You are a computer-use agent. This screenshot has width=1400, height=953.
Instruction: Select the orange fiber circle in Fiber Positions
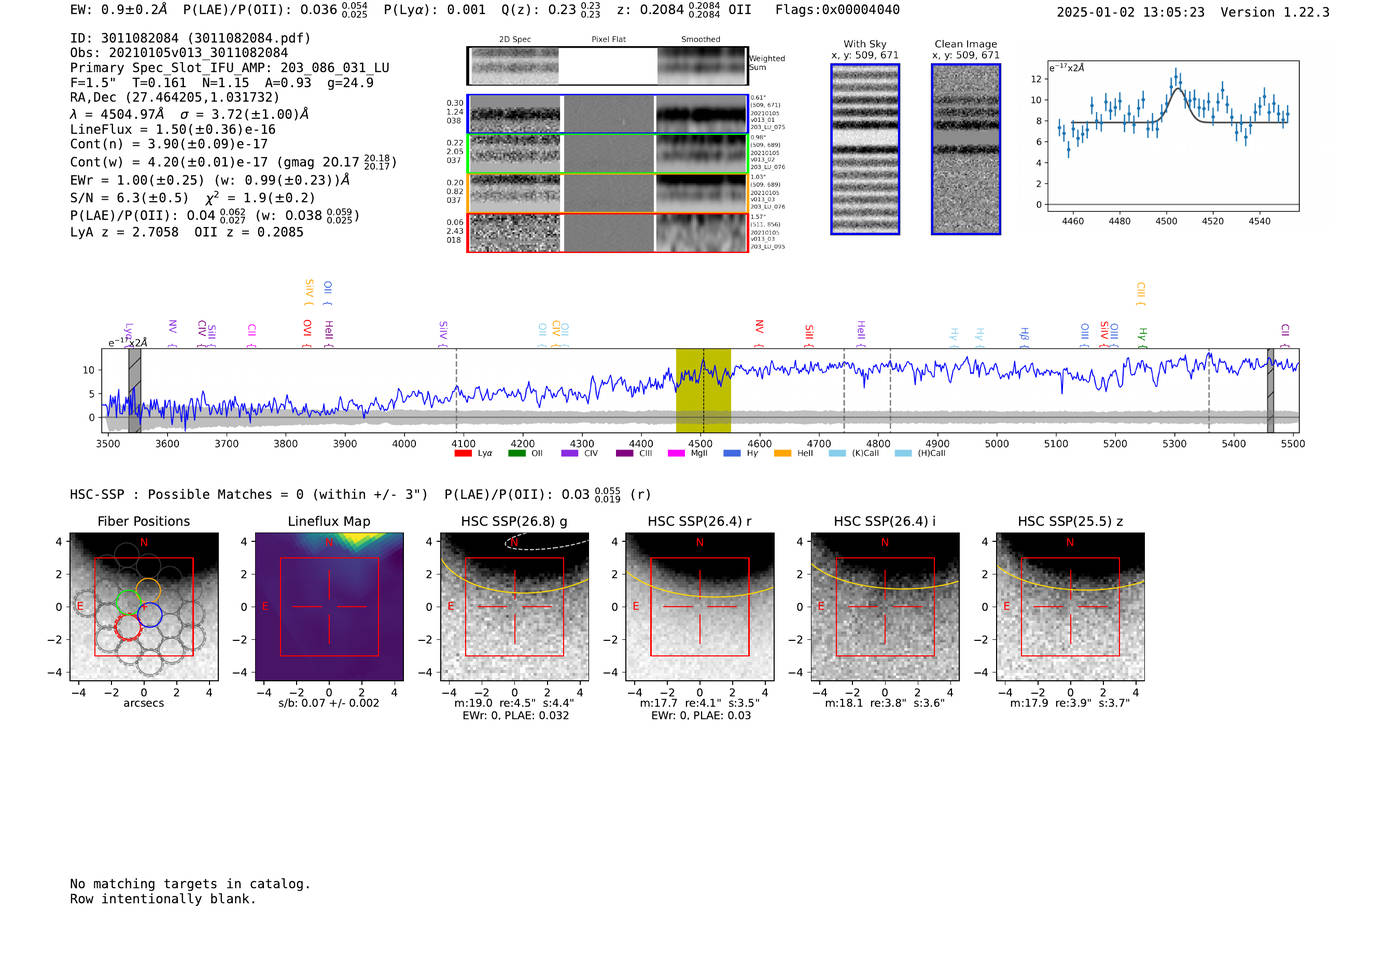tap(147, 590)
